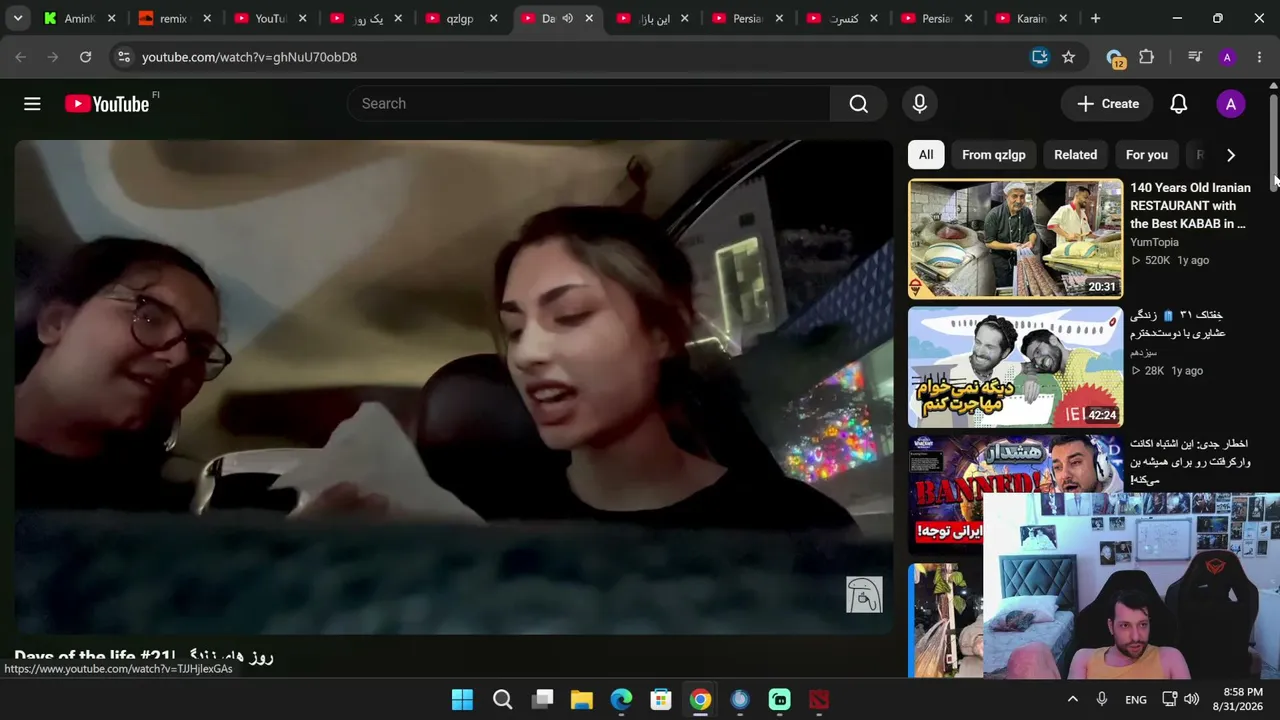Start voice search with the microphone

(919, 104)
